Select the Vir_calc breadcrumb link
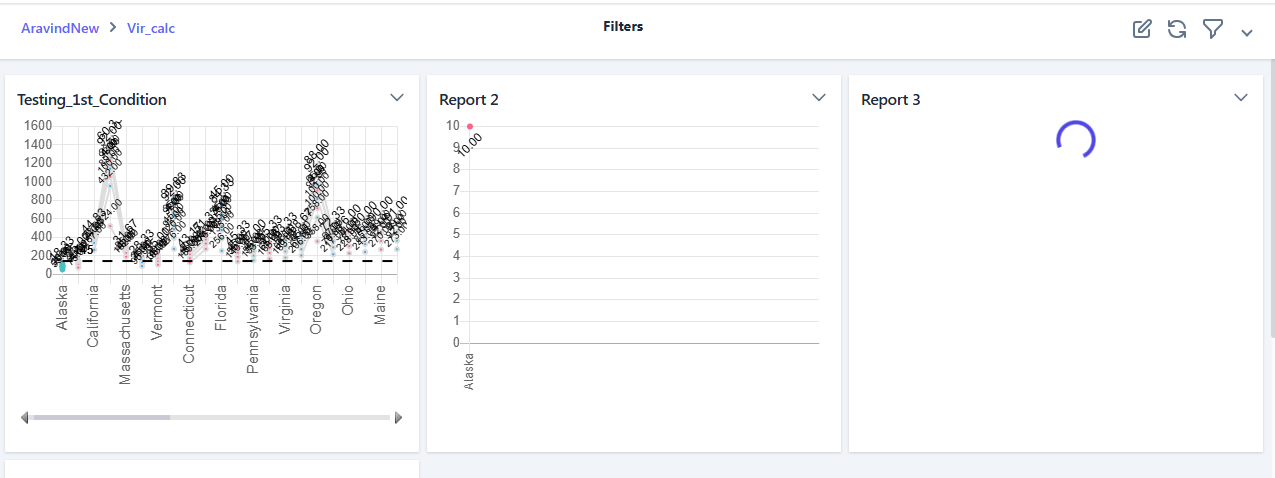The image size is (1275, 478). point(151,28)
